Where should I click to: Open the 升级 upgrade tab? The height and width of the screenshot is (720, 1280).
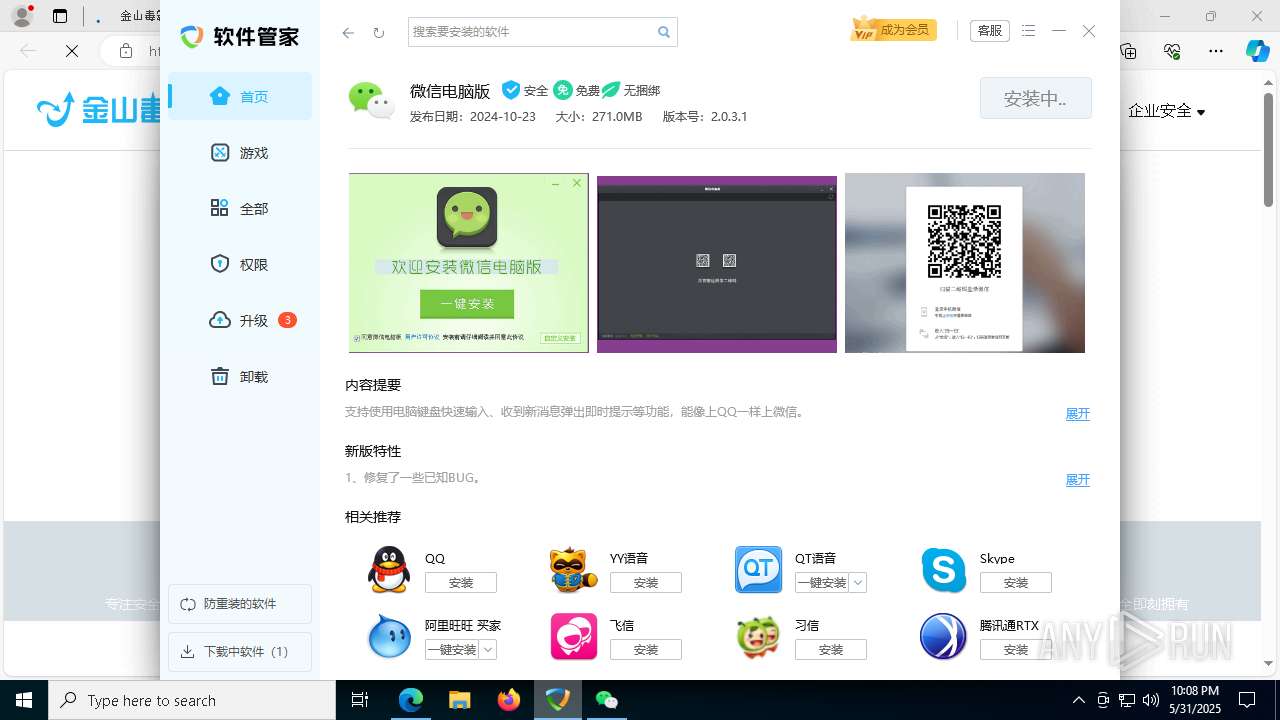[240, 321]
